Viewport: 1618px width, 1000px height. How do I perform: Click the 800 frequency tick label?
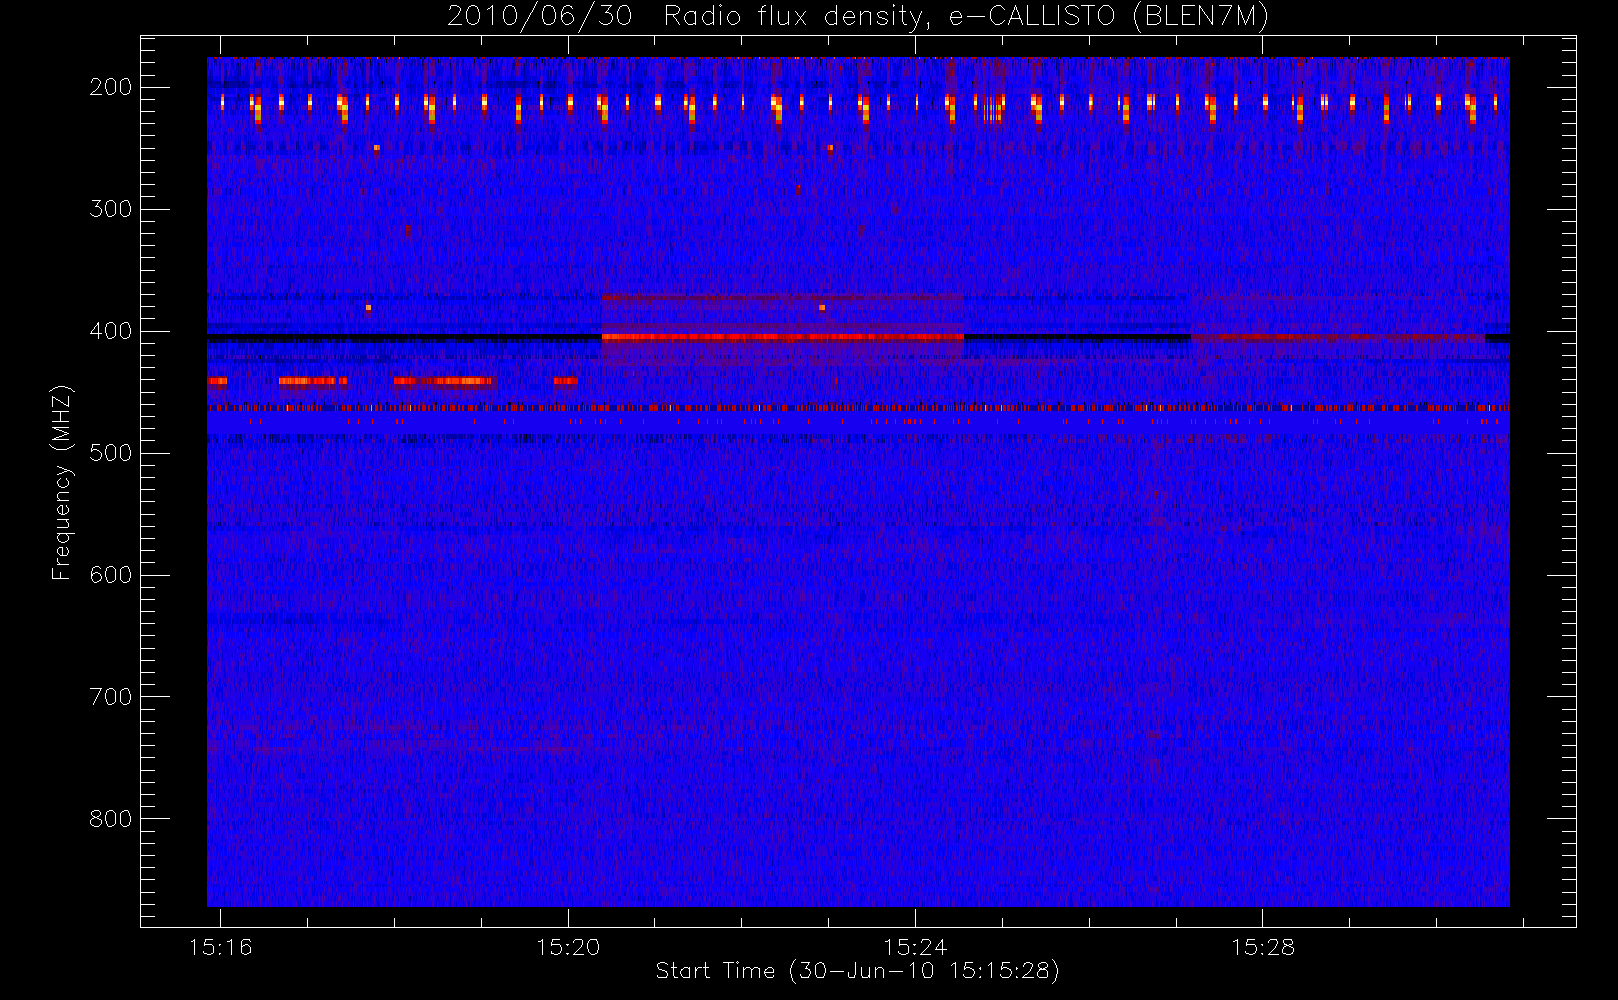pyautogui.click(x=111, y=819)
